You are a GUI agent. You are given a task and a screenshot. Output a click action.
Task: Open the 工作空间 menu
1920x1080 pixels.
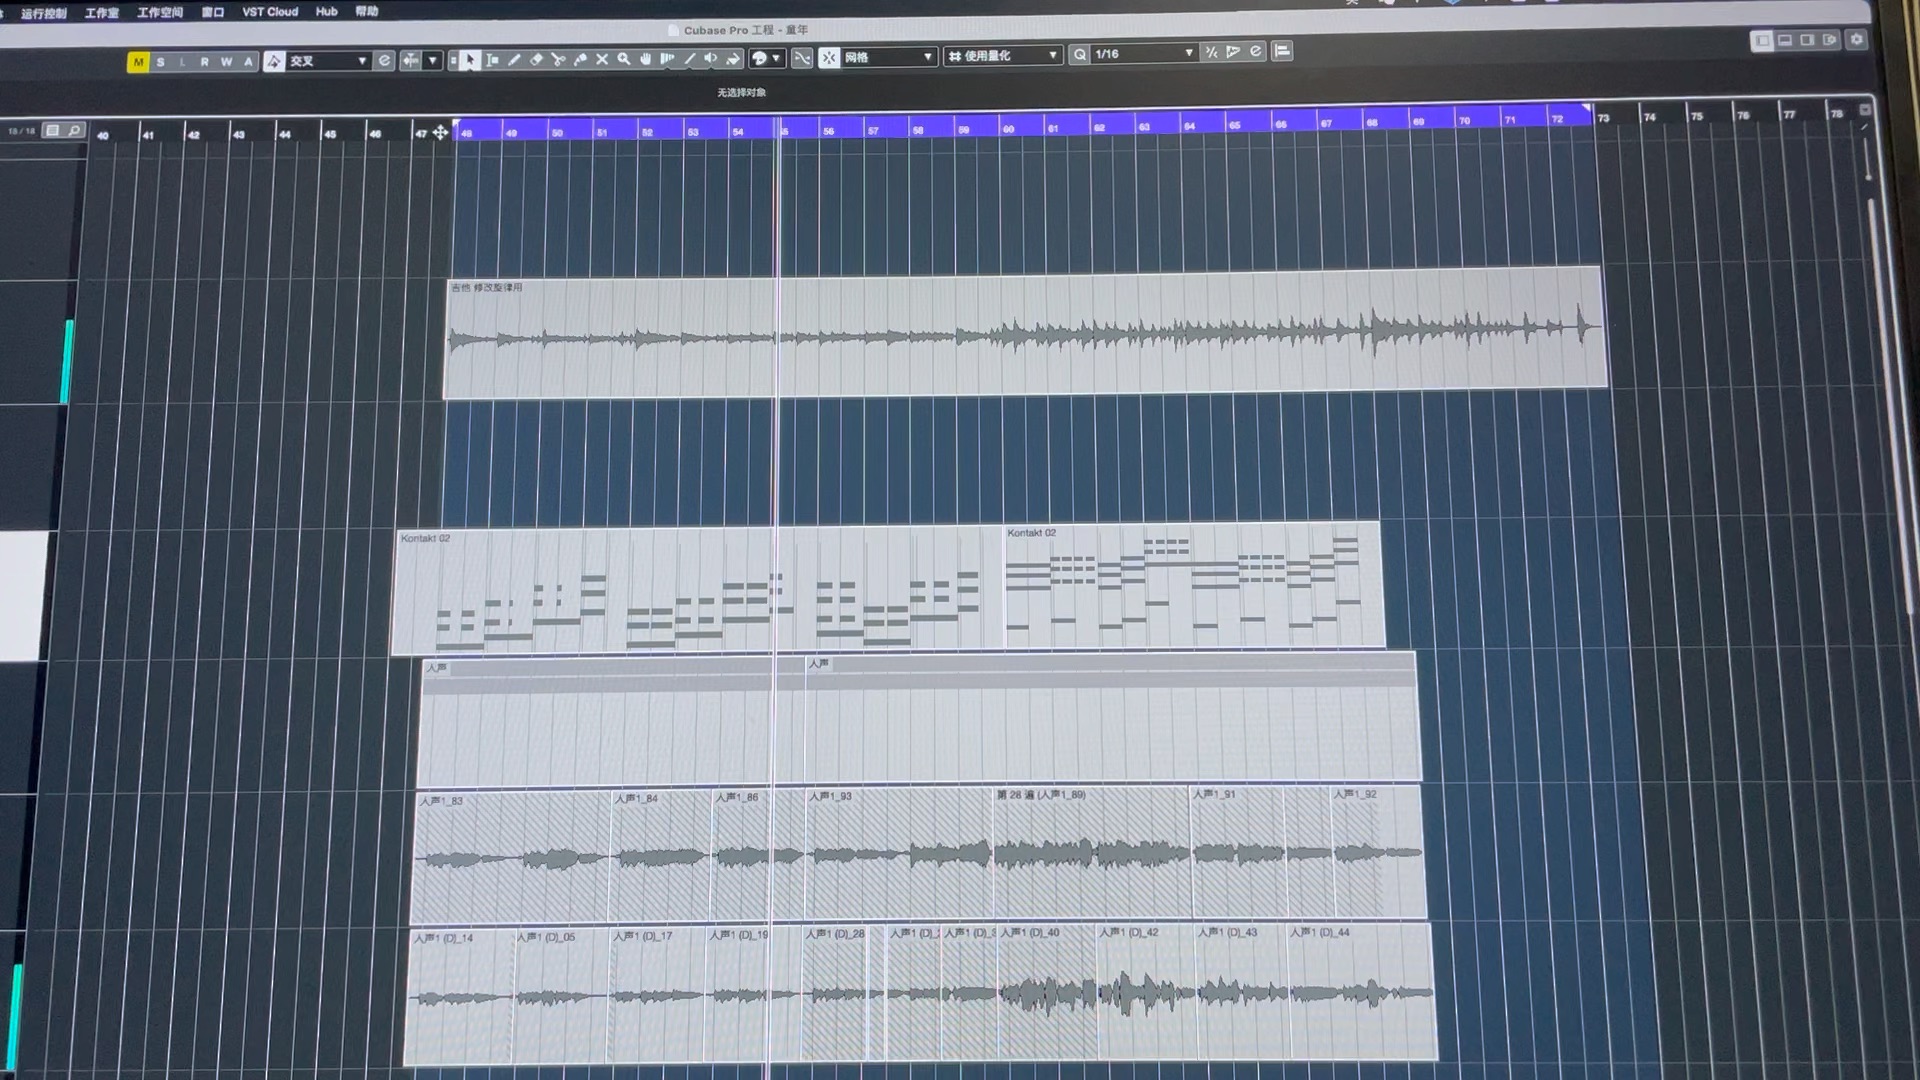pos(159,12)
